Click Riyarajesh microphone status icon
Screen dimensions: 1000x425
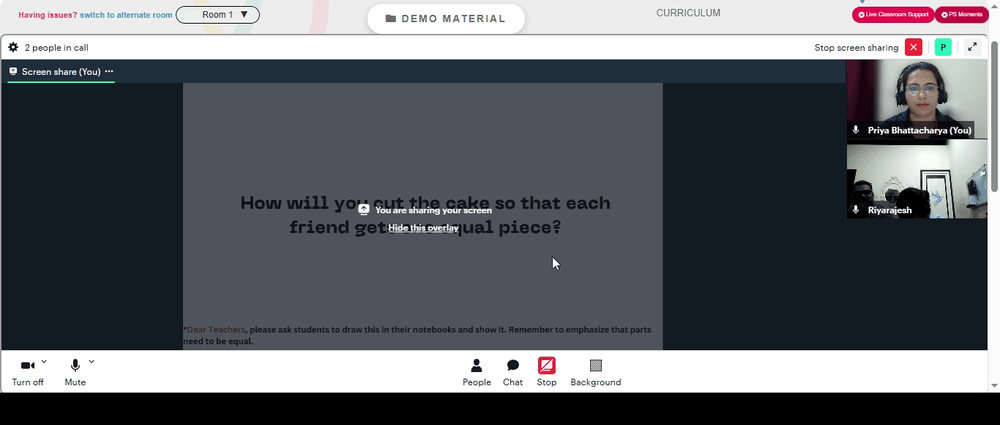[856, 210]
